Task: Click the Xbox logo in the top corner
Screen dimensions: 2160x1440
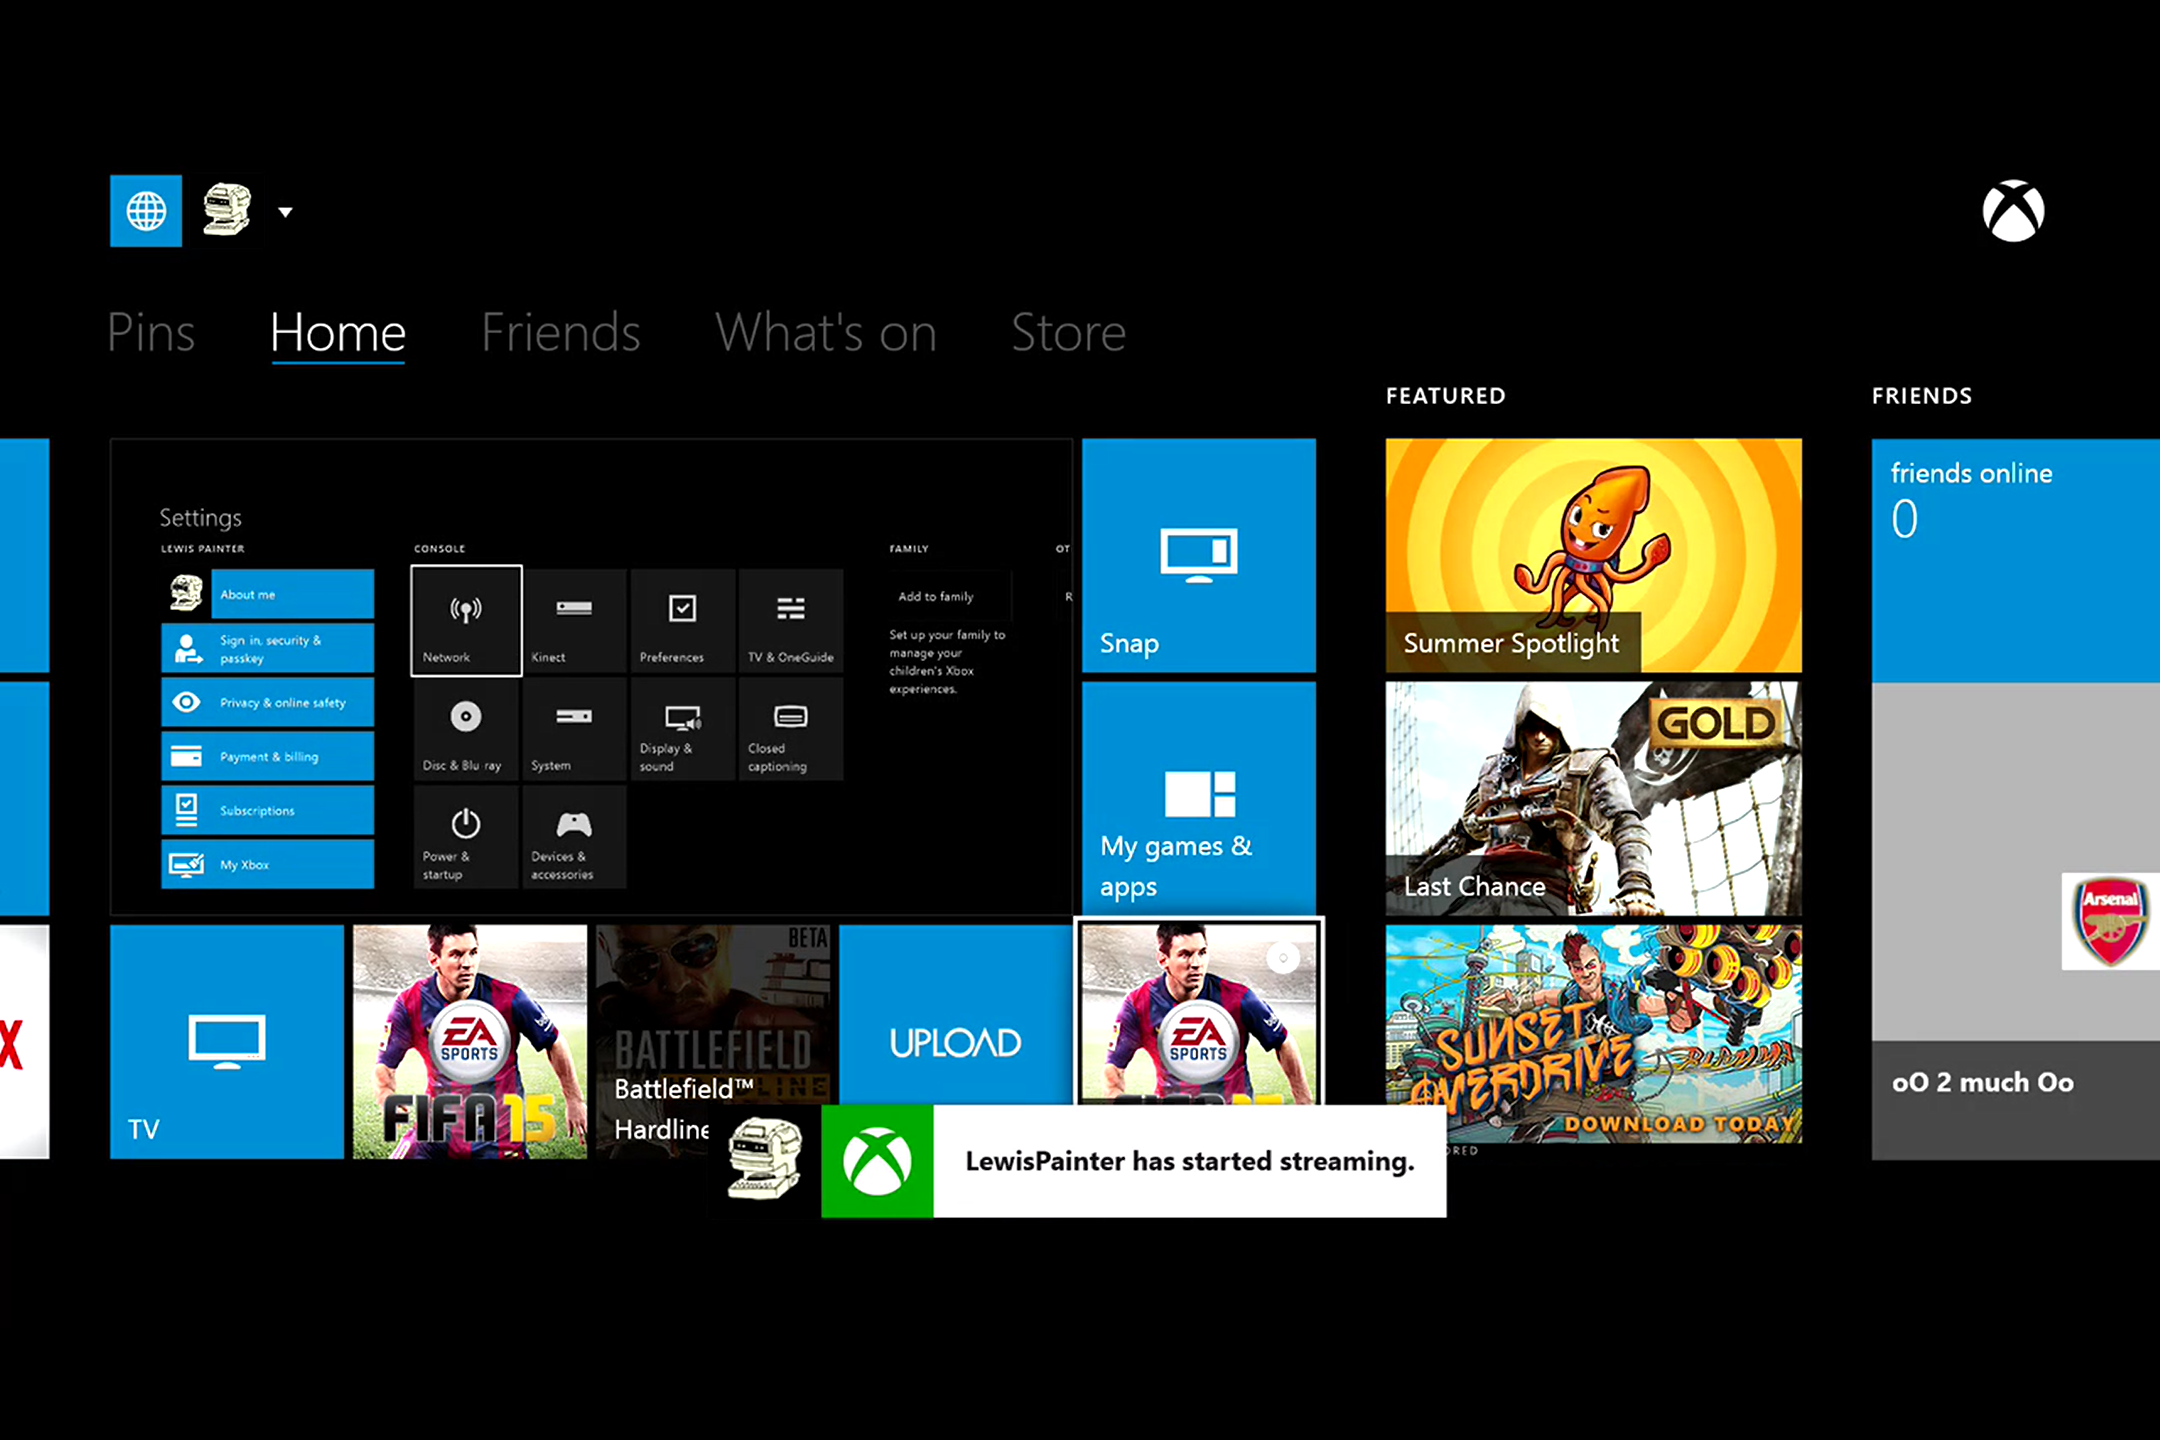Action: (x=2013, y=211)
